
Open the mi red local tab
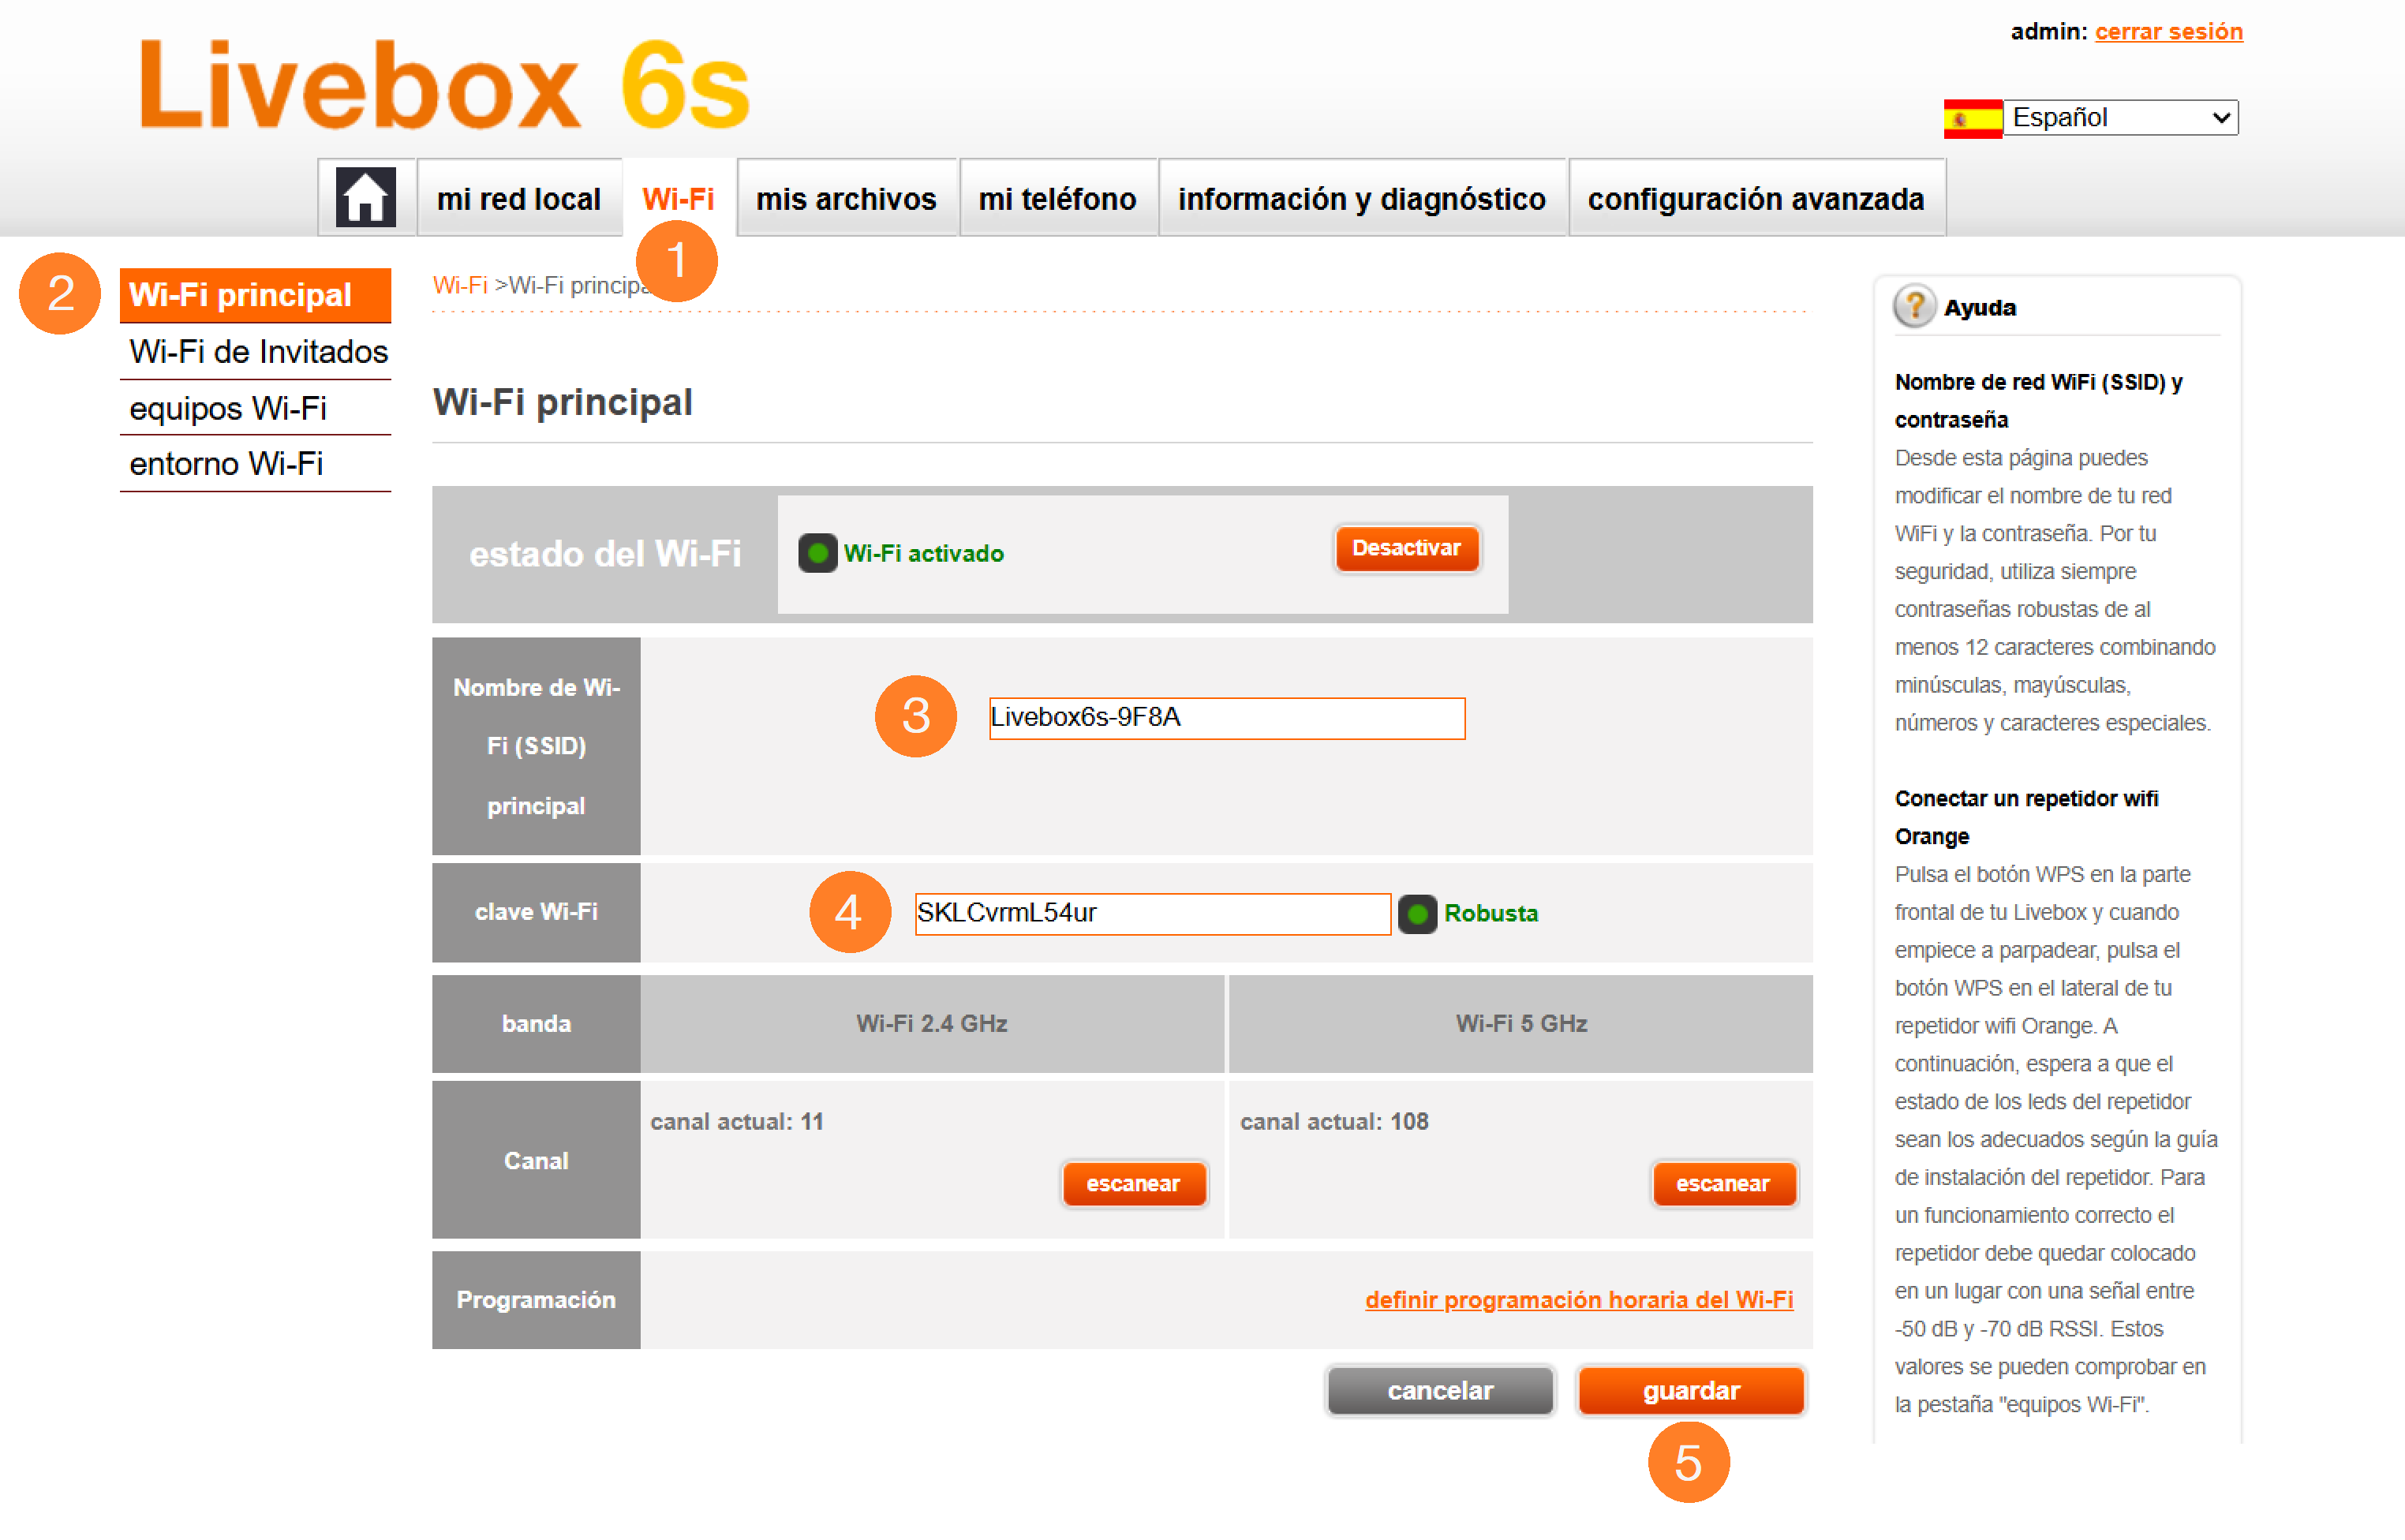518,199
